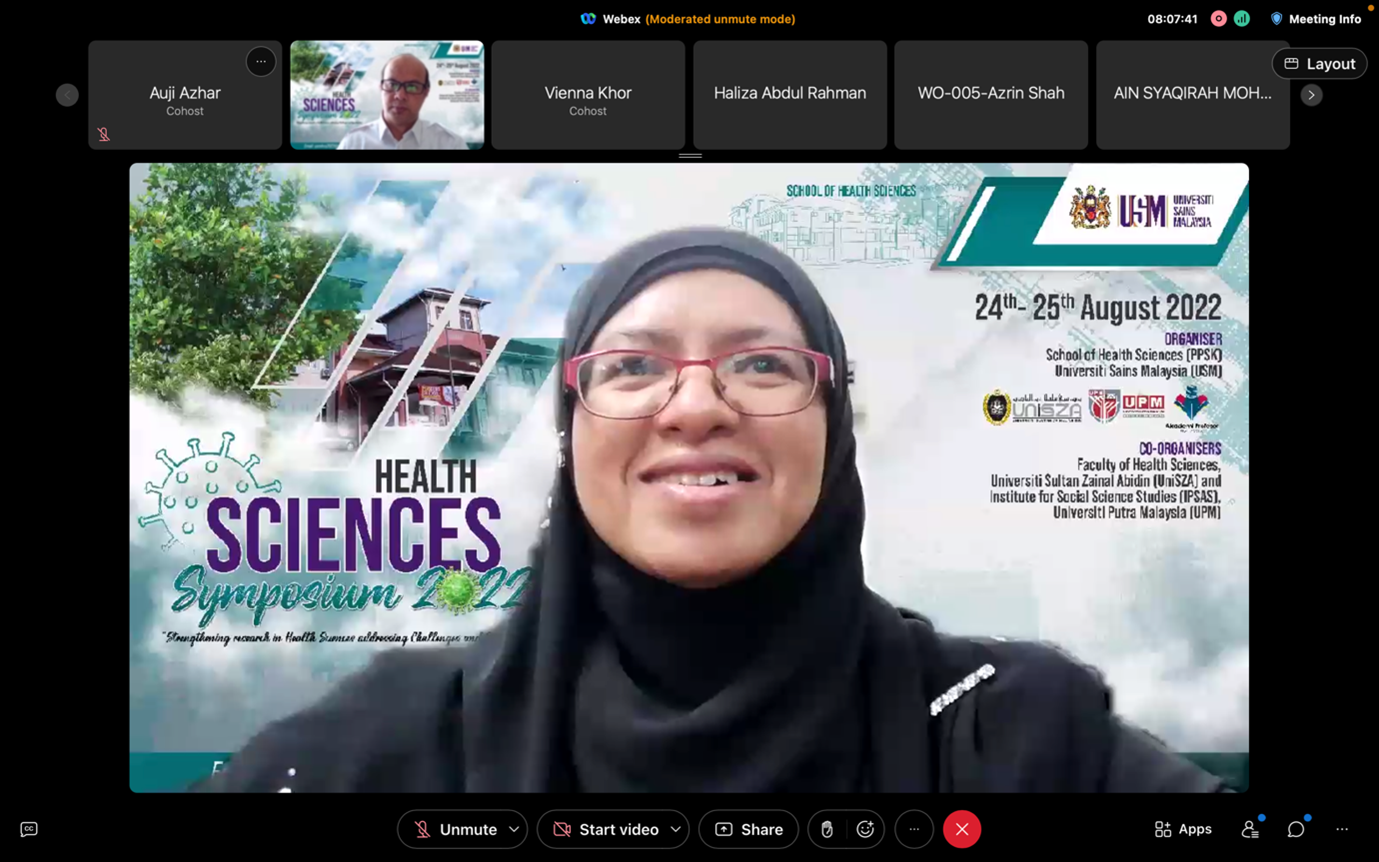The width and height of the screenshot is (1379, 862).
Task: Click the filmstrip resize handle
Action: coord(690,156)
